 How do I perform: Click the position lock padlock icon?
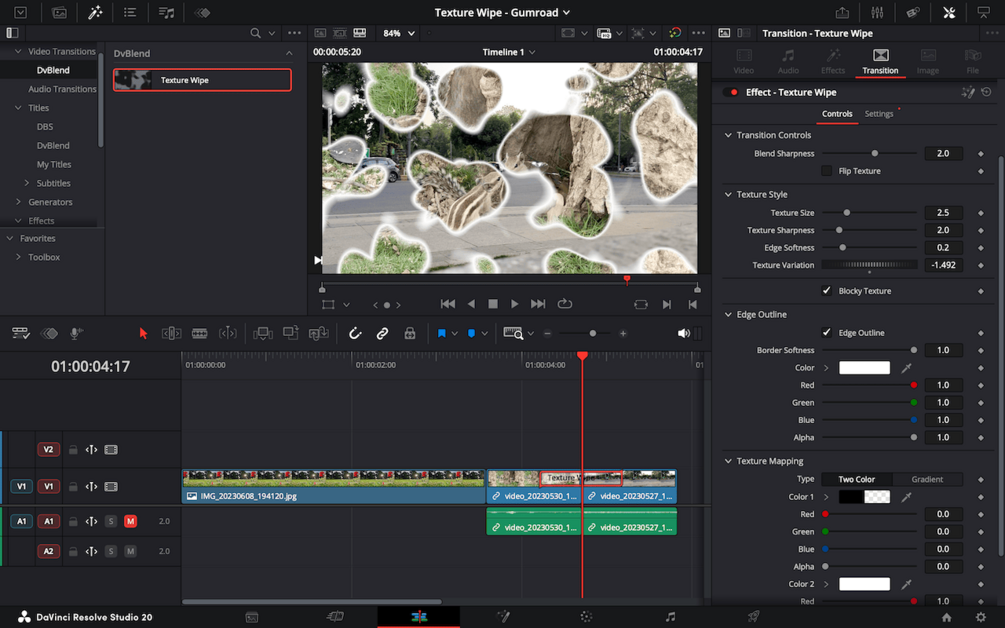pos(410,333)
